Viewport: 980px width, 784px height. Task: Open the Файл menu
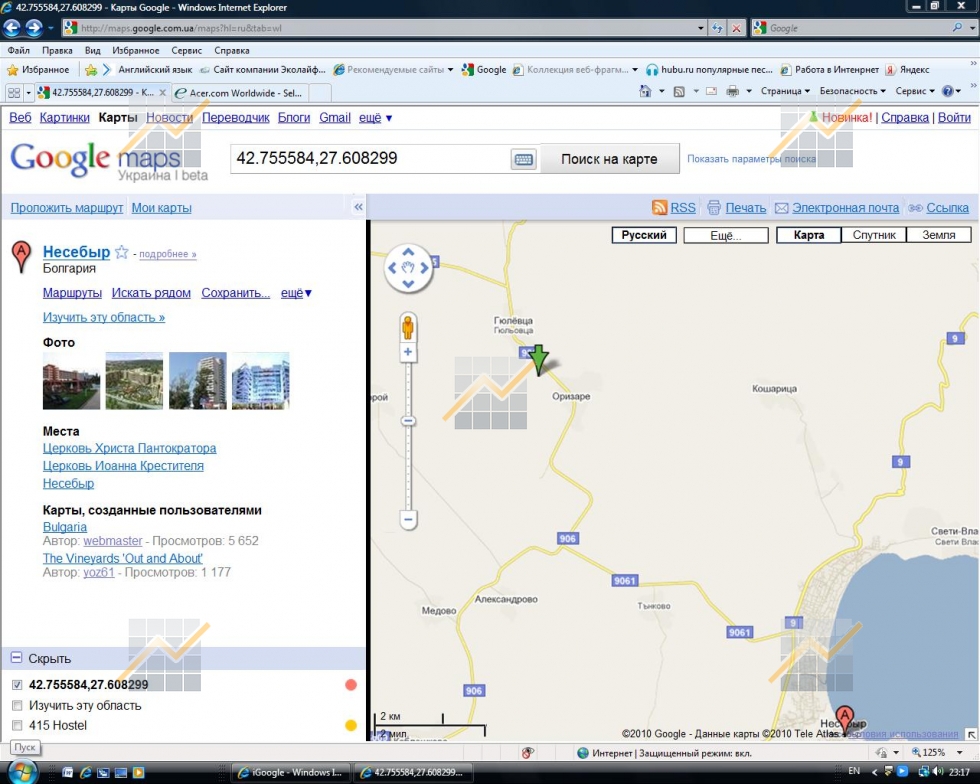click(19, 50)
